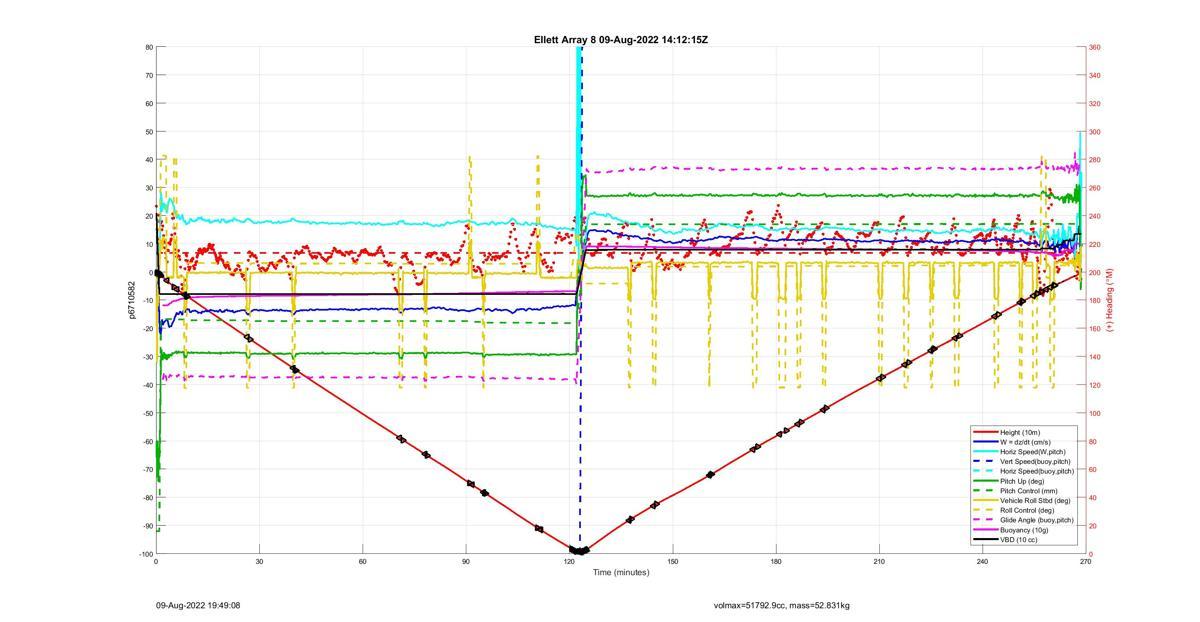Click x-axis tick label '120'

[x=569, y=561]
